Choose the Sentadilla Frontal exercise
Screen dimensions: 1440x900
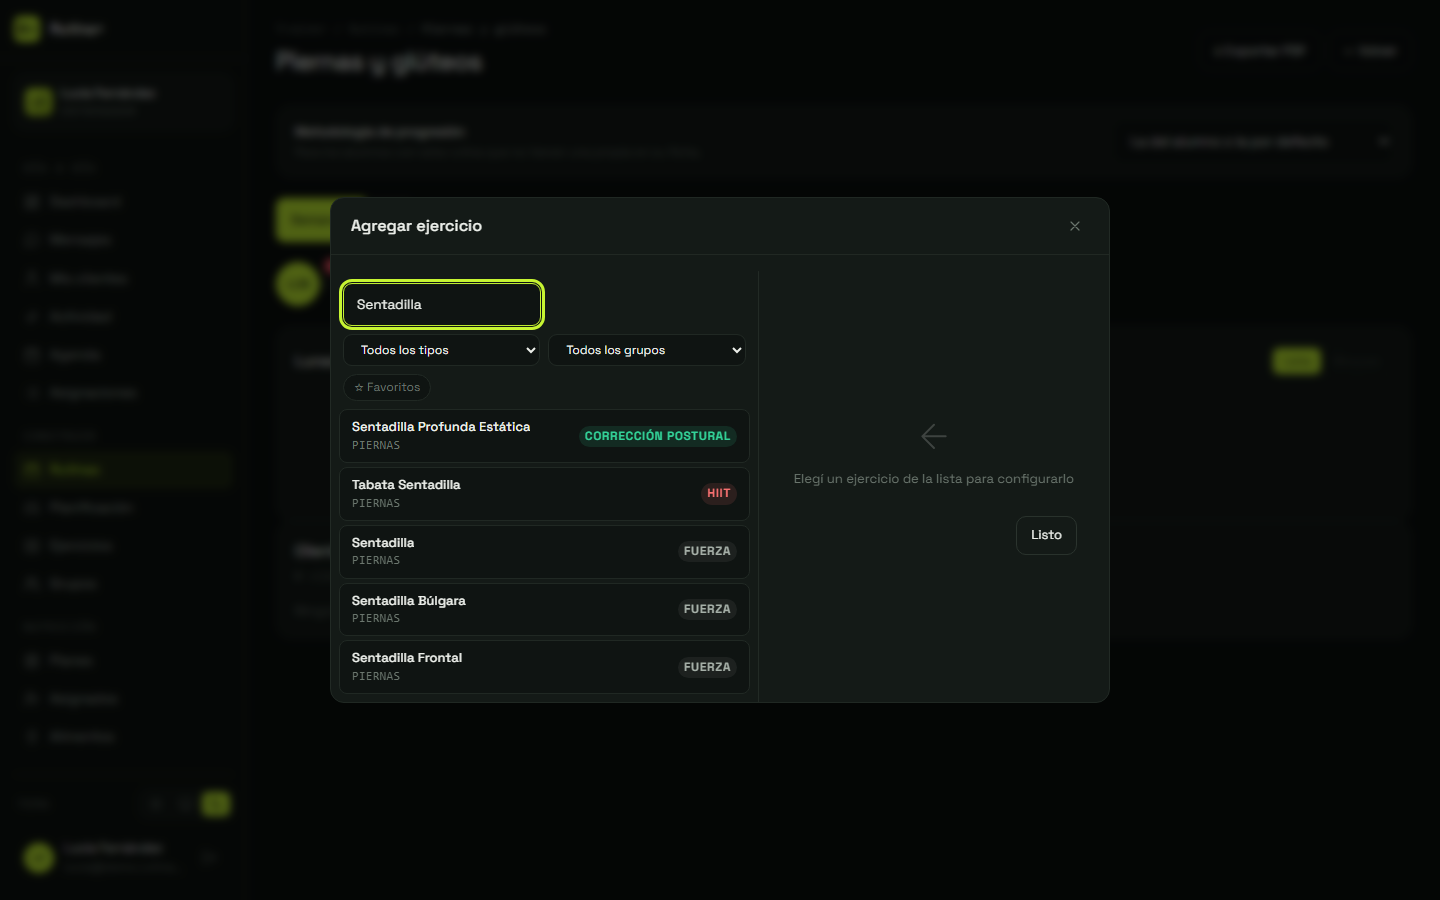point(544,667)
